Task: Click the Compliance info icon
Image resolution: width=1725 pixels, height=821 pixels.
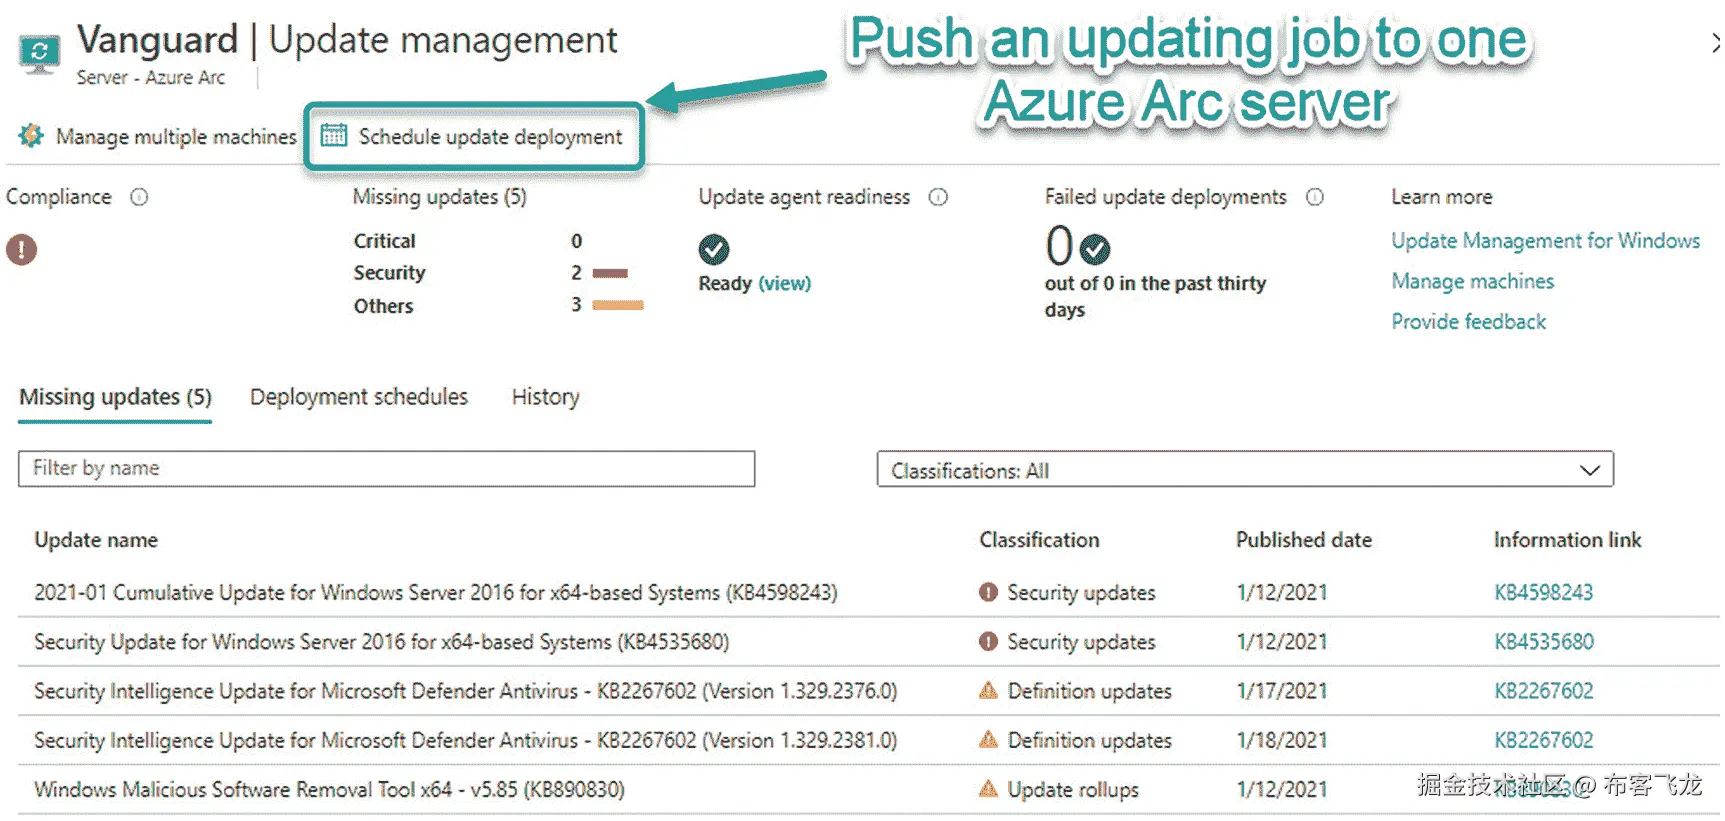Action: point(139,197)
